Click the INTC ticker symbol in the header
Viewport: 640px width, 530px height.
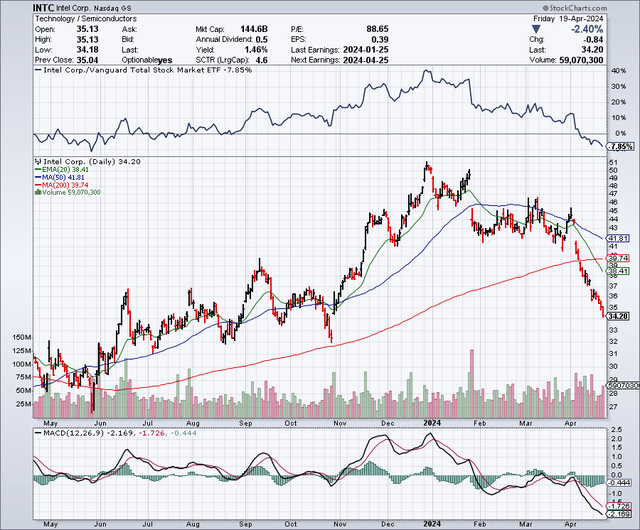(43, 8)
